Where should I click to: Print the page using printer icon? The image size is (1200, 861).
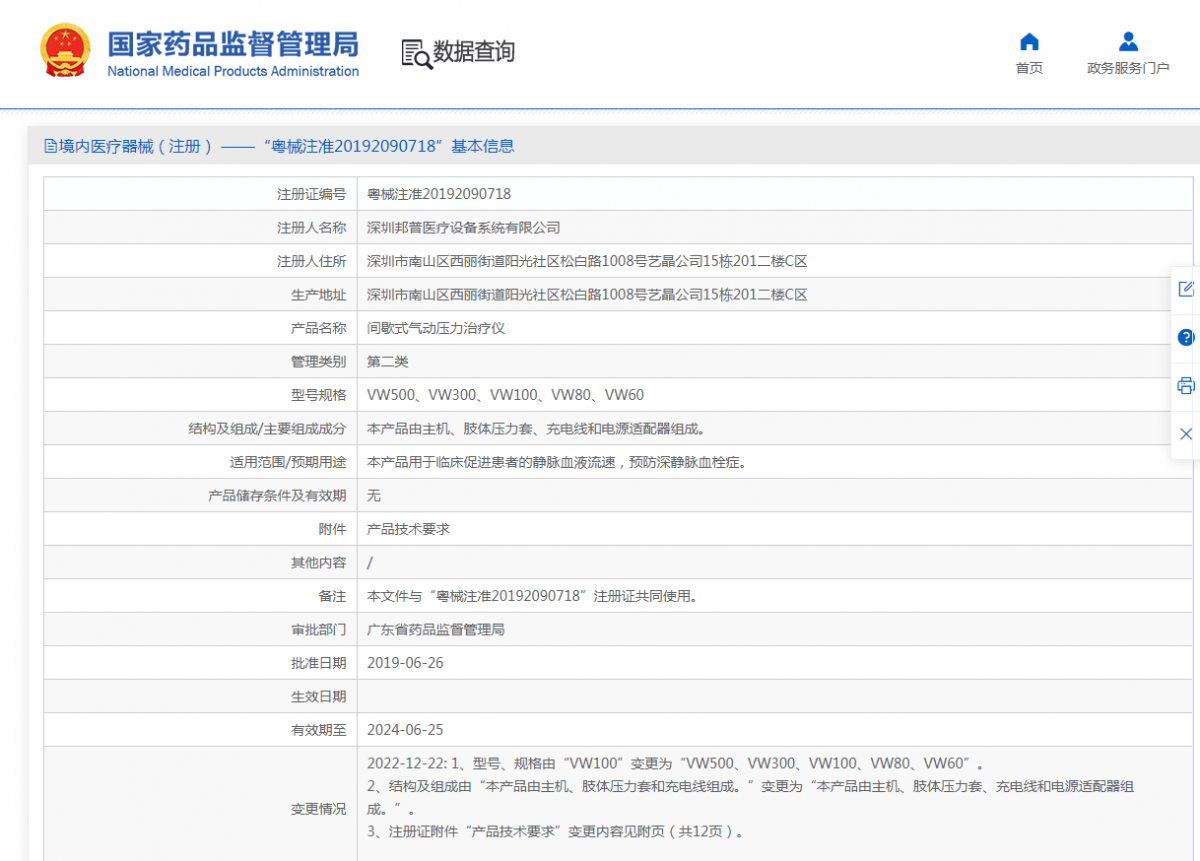[x=1186, y=386]
